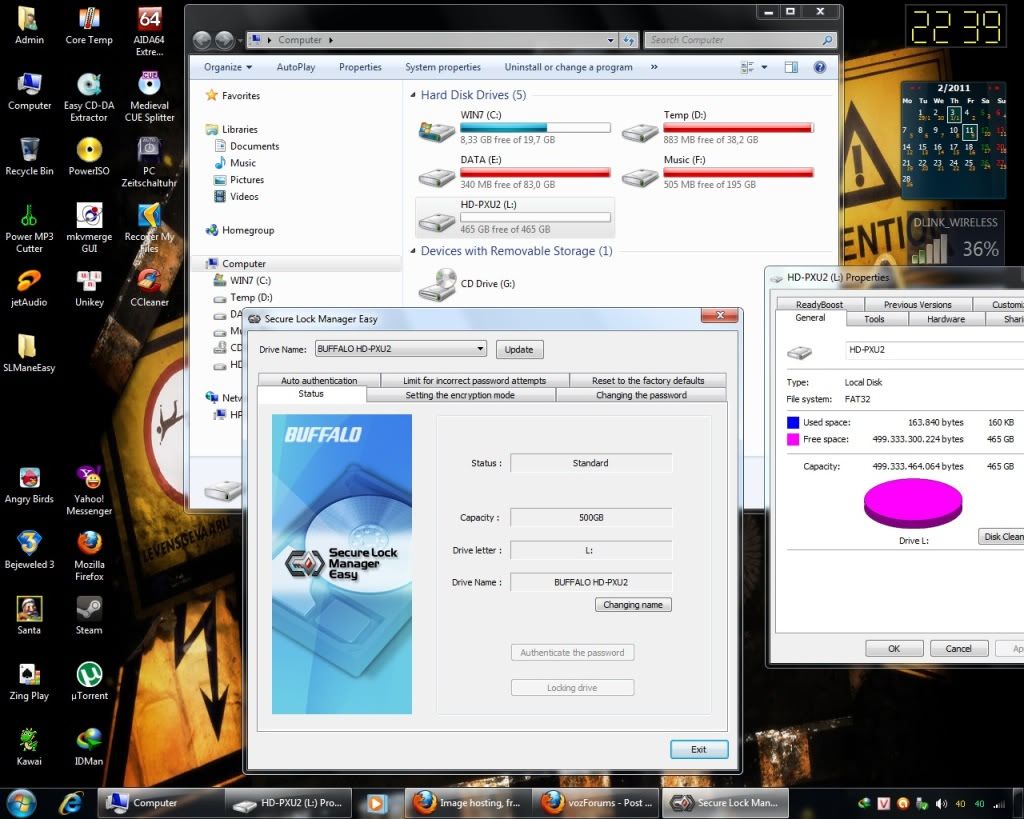Image resolution: width=1024 pixels, height=819 pixels.
Task: Click the magenta Free space color swatch
Action: (x=793, y=440)
